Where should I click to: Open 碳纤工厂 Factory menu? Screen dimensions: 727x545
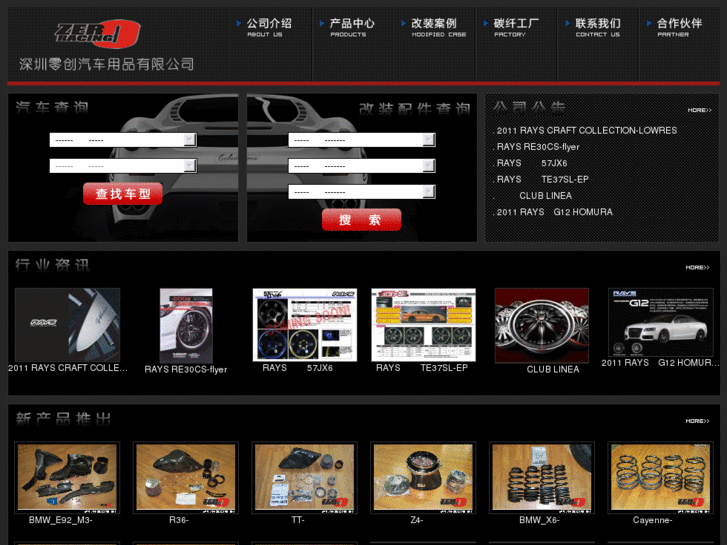coord(516,27)
